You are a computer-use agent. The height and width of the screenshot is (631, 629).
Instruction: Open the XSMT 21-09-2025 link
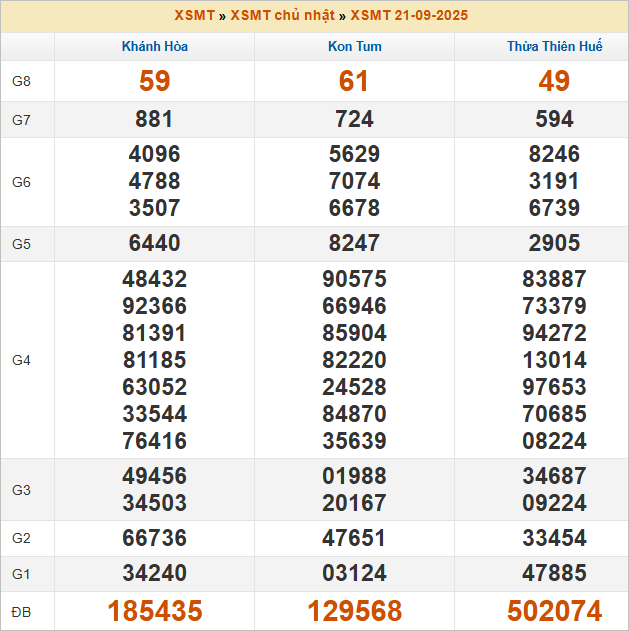coord(409,16)
